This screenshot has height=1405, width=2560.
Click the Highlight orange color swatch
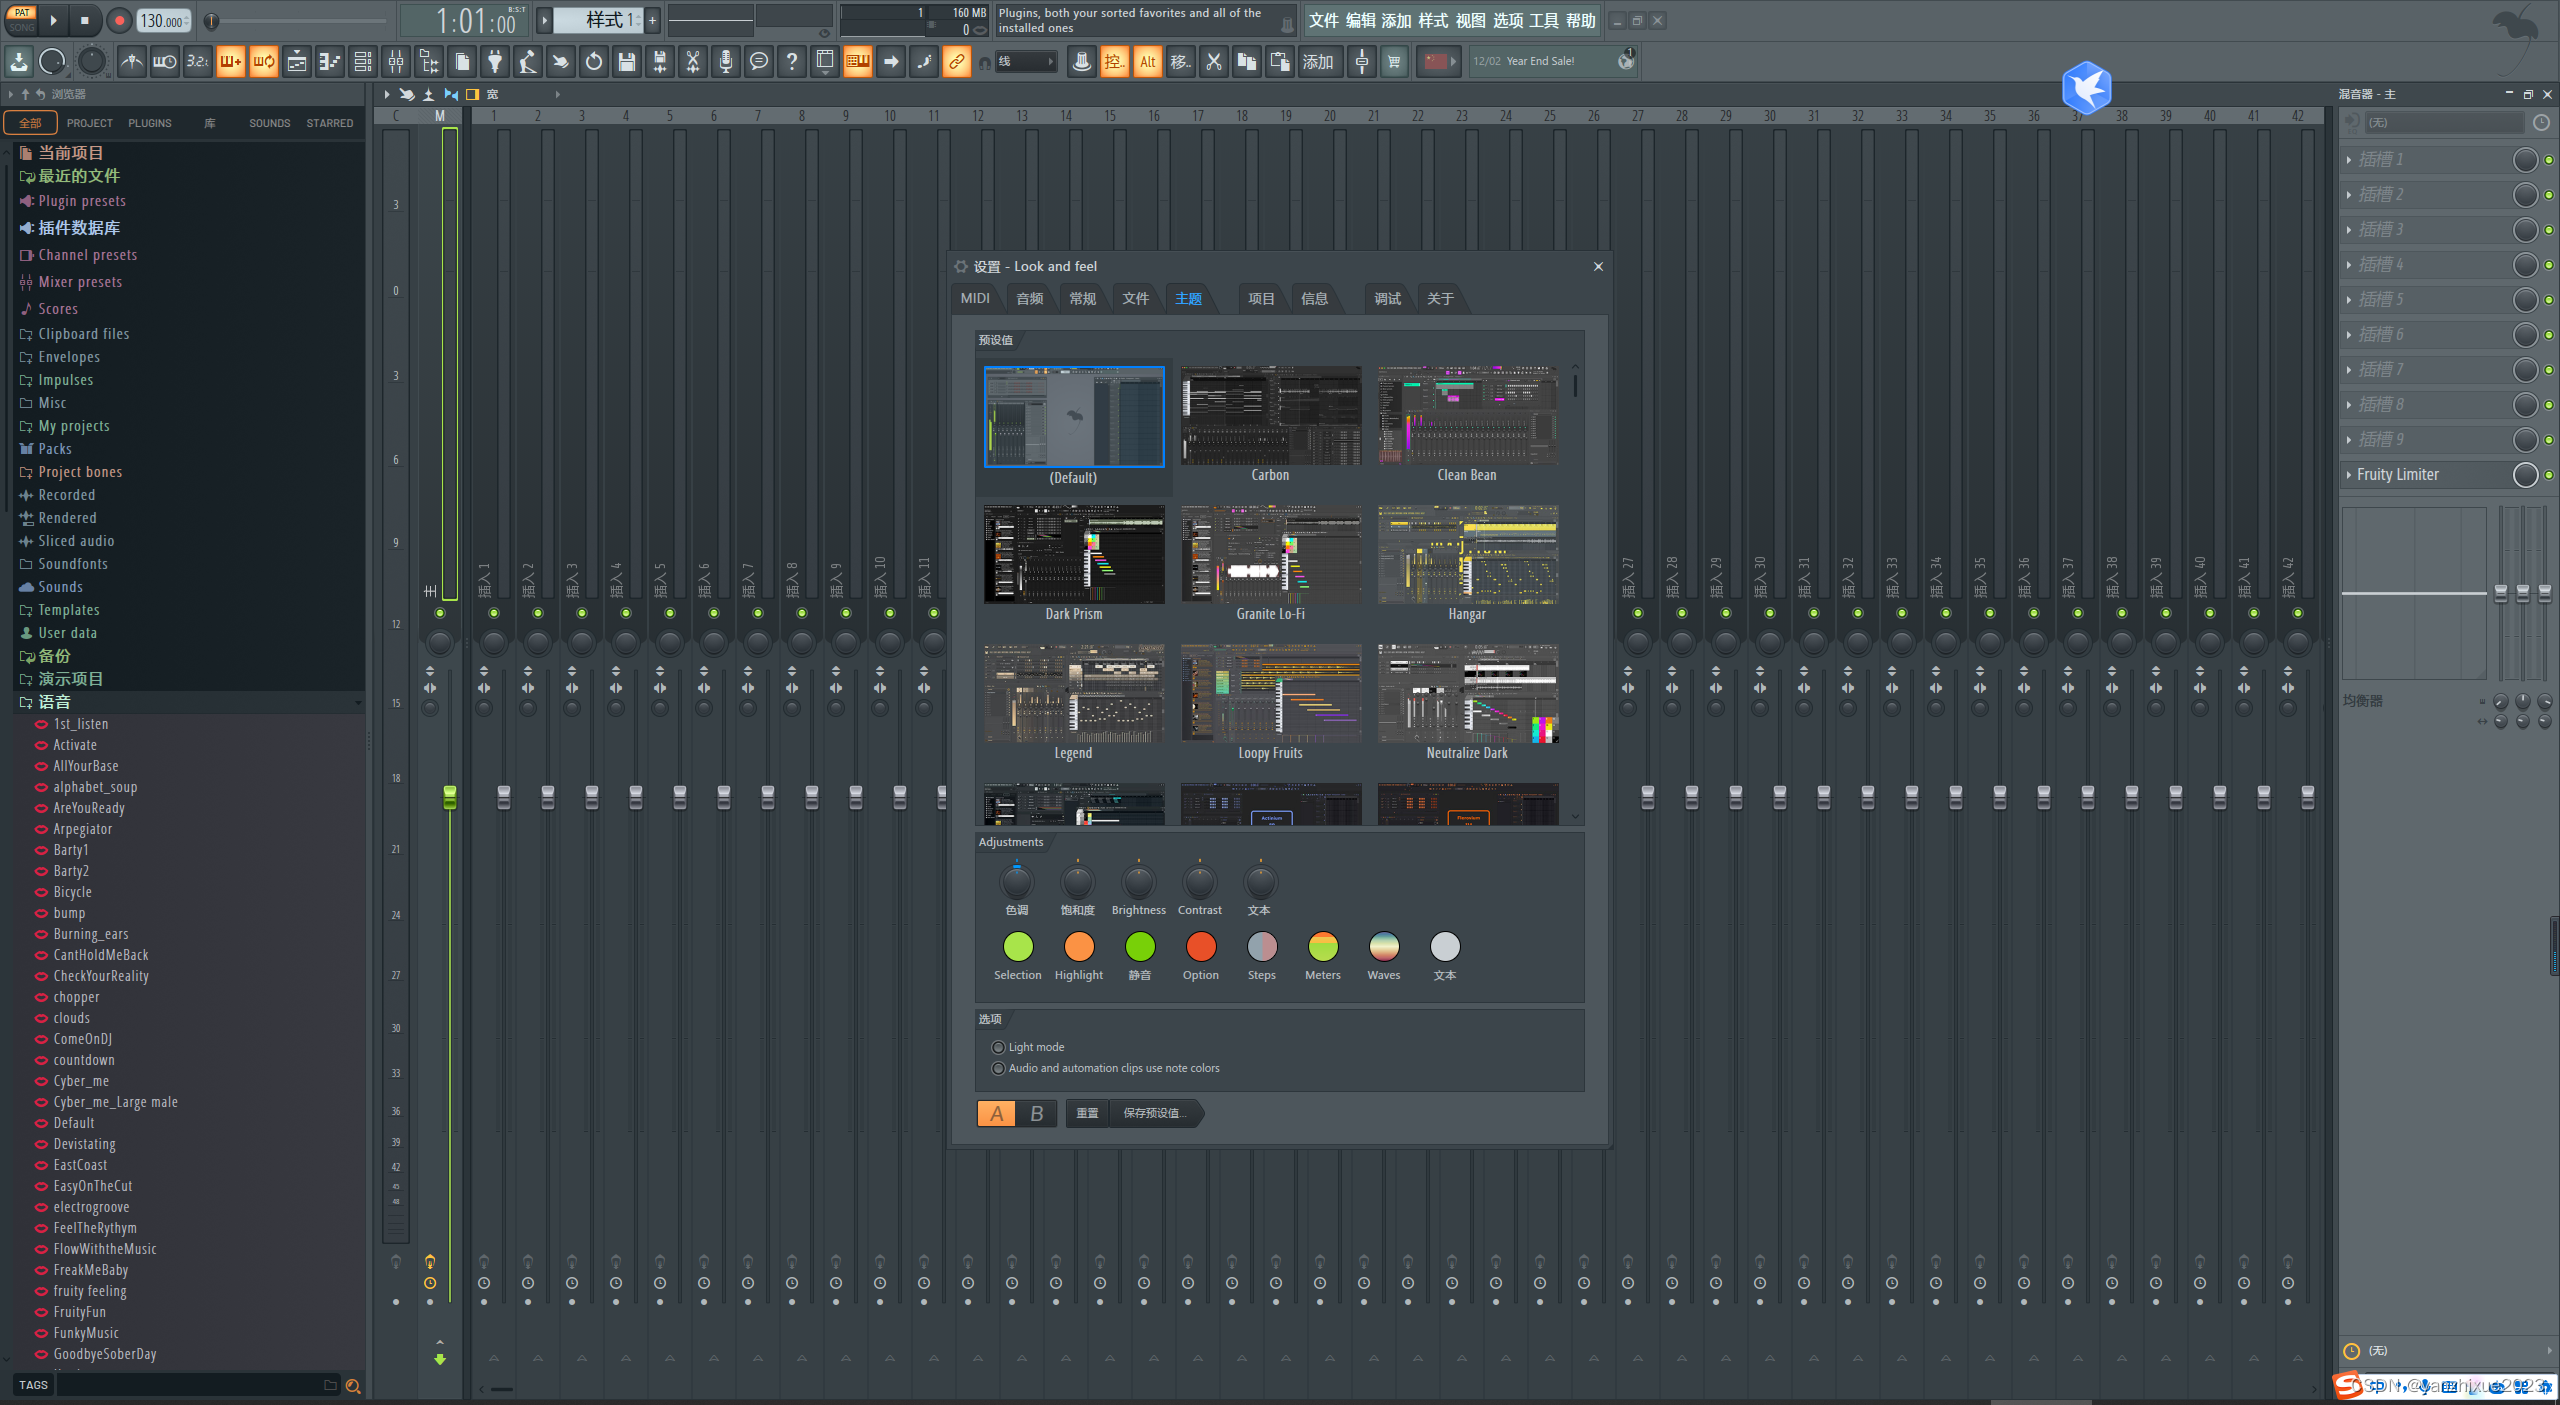1079,946
